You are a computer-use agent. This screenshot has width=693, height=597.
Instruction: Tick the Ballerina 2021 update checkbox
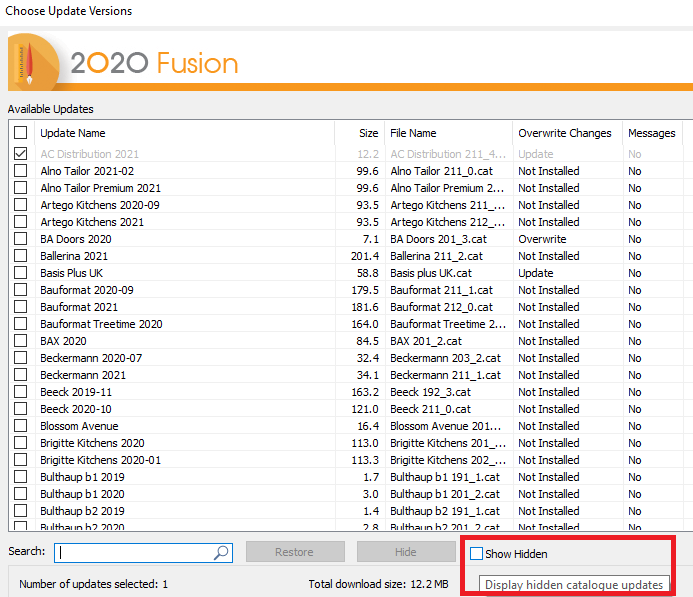pyautogui.click(x=21, y=256)
